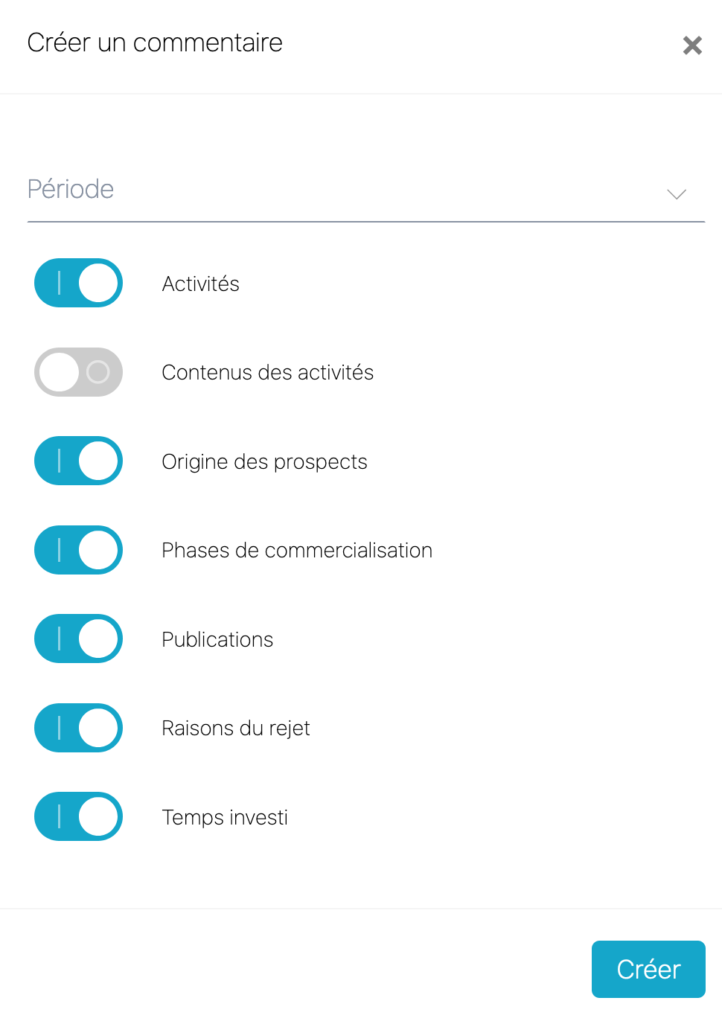Image resolution: width=722 pixels, height=1024 pixels.
Task: Select the Raisons du rejet label
Action: 236,729
